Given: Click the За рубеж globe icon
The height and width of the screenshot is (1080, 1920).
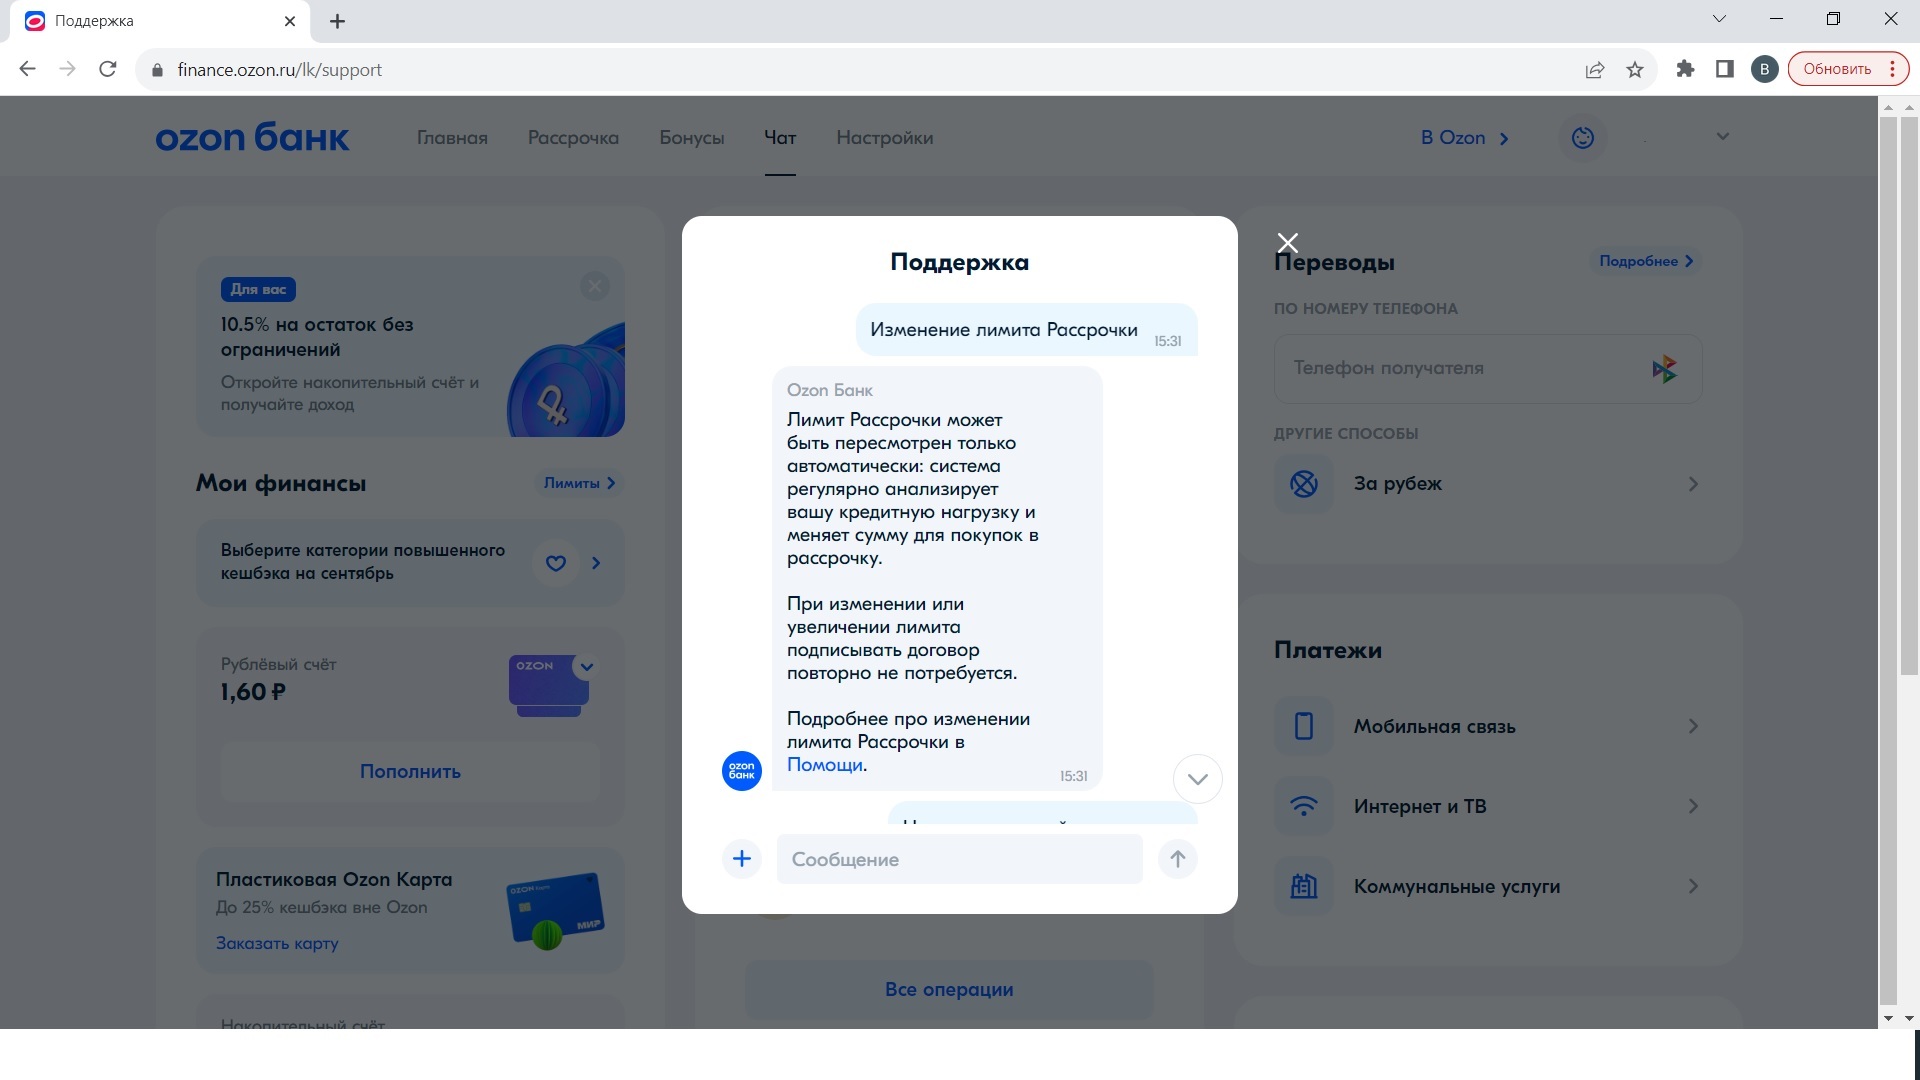Looking at the screenshot, I should [x=1303, y=484].
